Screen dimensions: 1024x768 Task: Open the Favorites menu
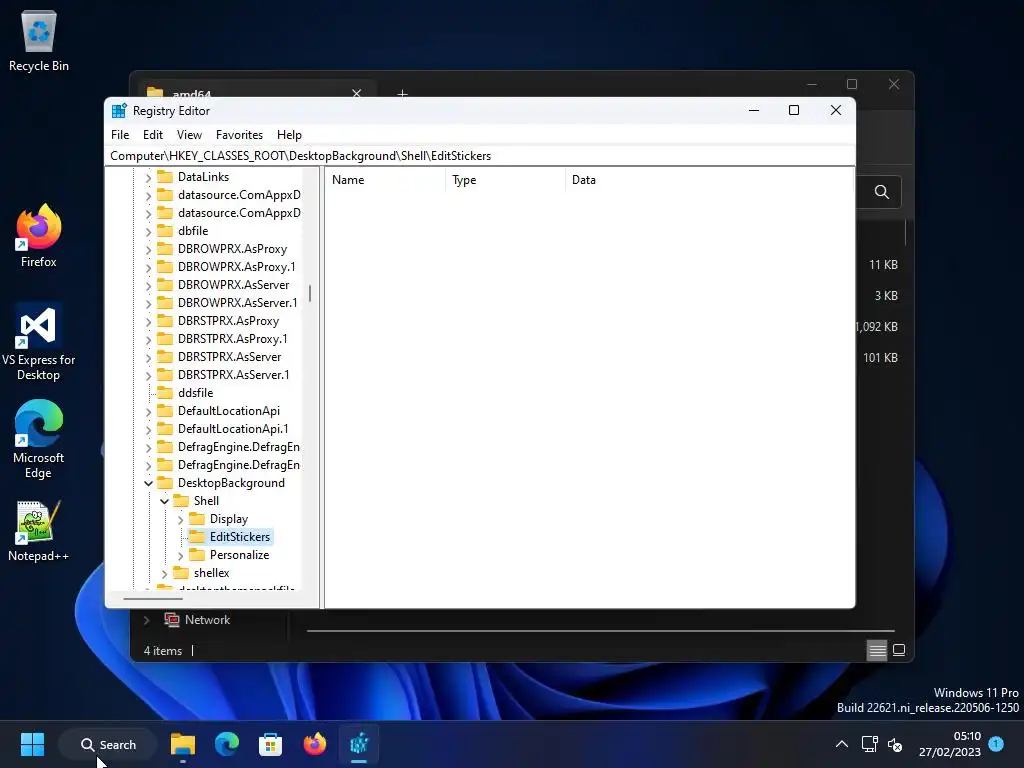tap(239, 135)
